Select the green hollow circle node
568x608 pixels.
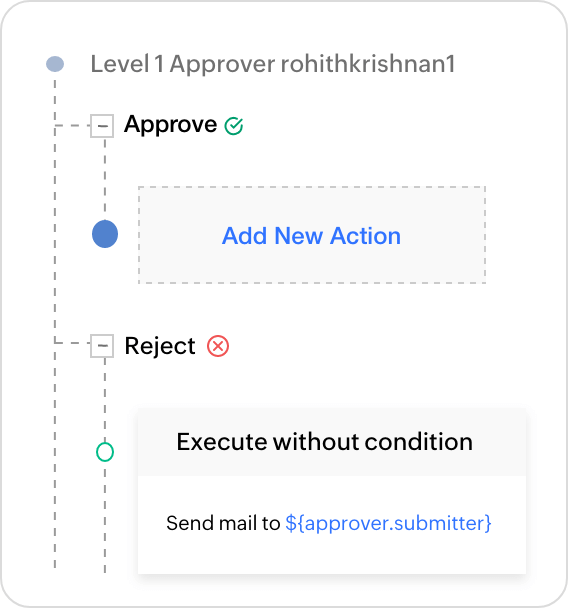(105, 452)
